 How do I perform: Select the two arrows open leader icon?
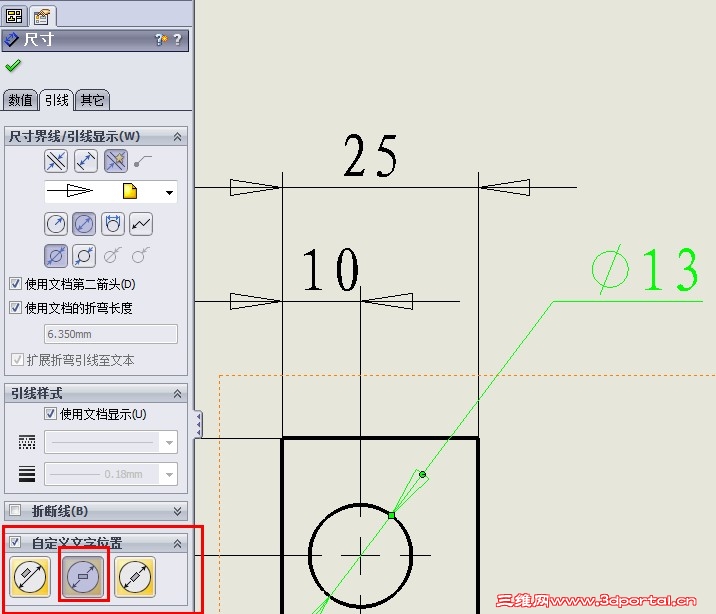click(x=84, y=256)
